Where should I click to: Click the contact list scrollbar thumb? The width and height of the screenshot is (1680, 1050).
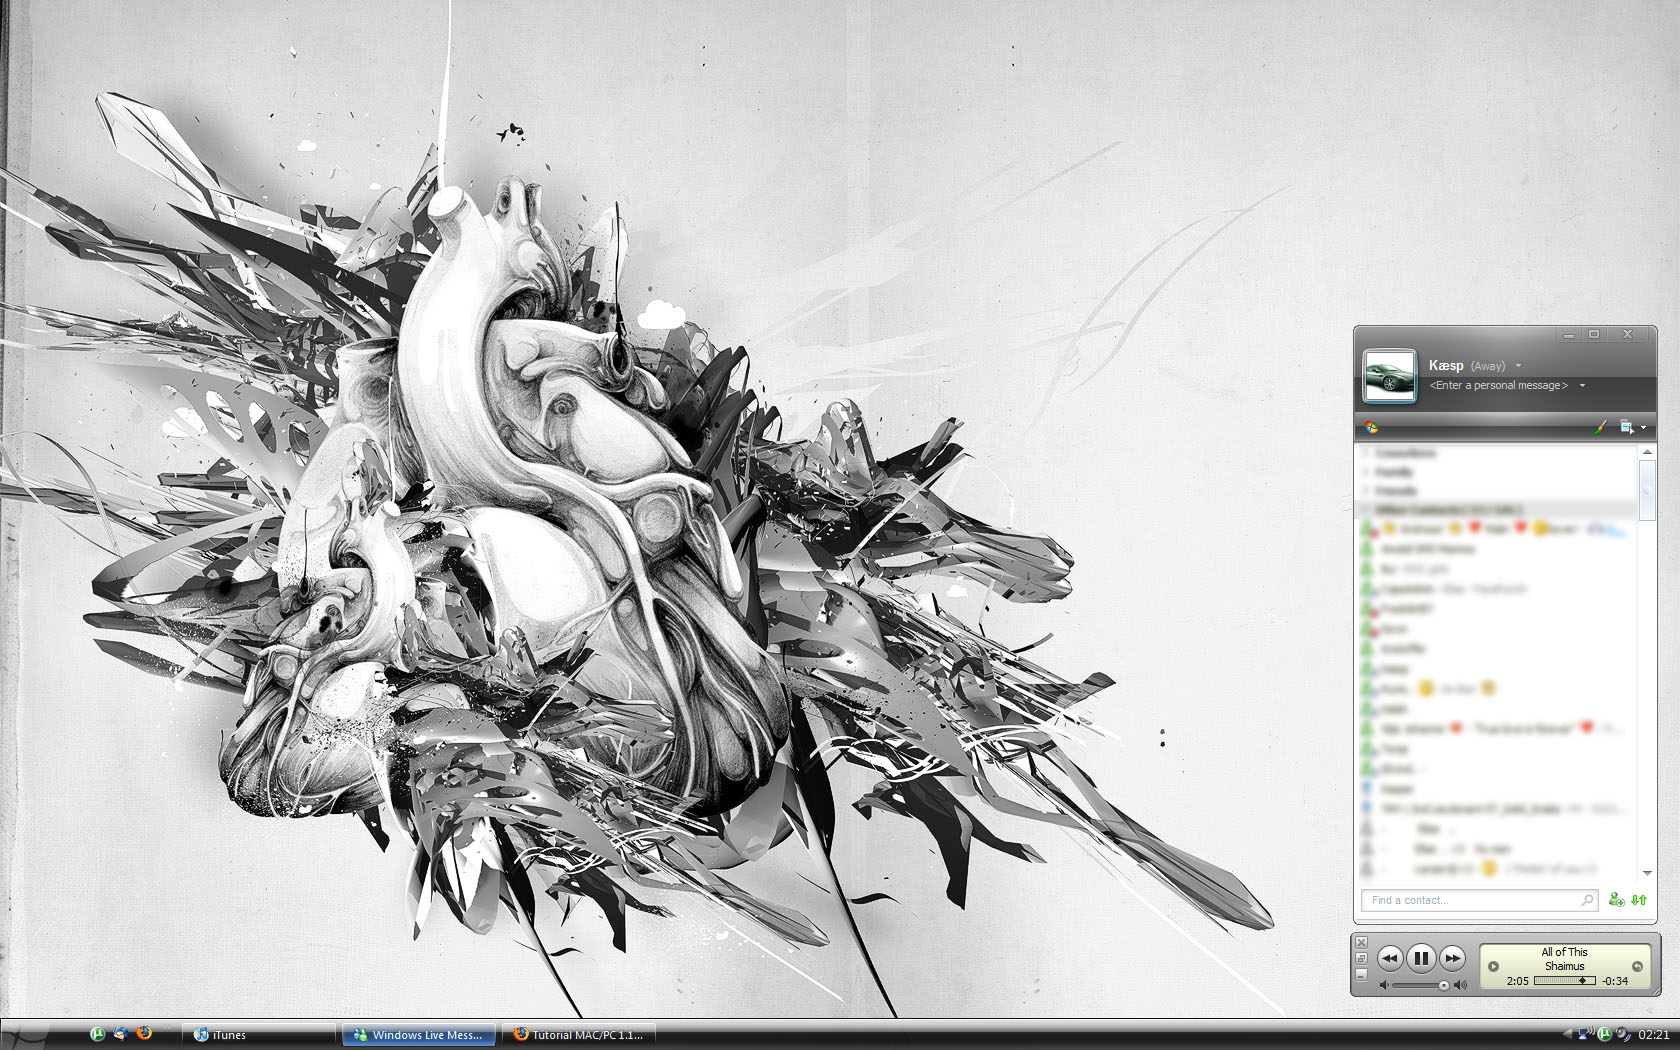1647,490
